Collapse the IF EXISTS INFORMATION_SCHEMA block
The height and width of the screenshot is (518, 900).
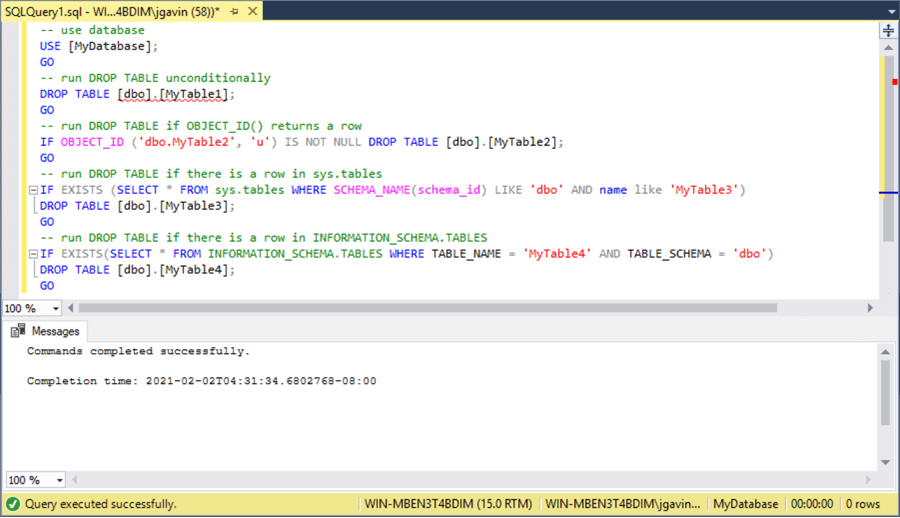[x=33, y=254]
